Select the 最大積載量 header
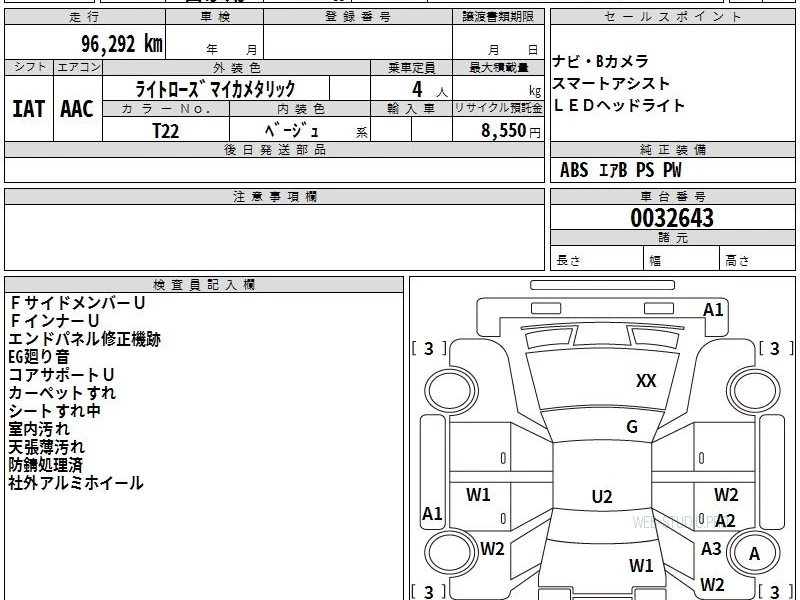This screenshot has height=600, width=800. [x=498, y=67]
